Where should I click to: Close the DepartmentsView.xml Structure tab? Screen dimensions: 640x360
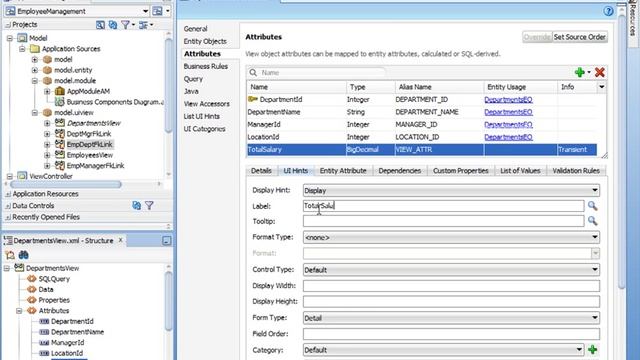(120, 240)
